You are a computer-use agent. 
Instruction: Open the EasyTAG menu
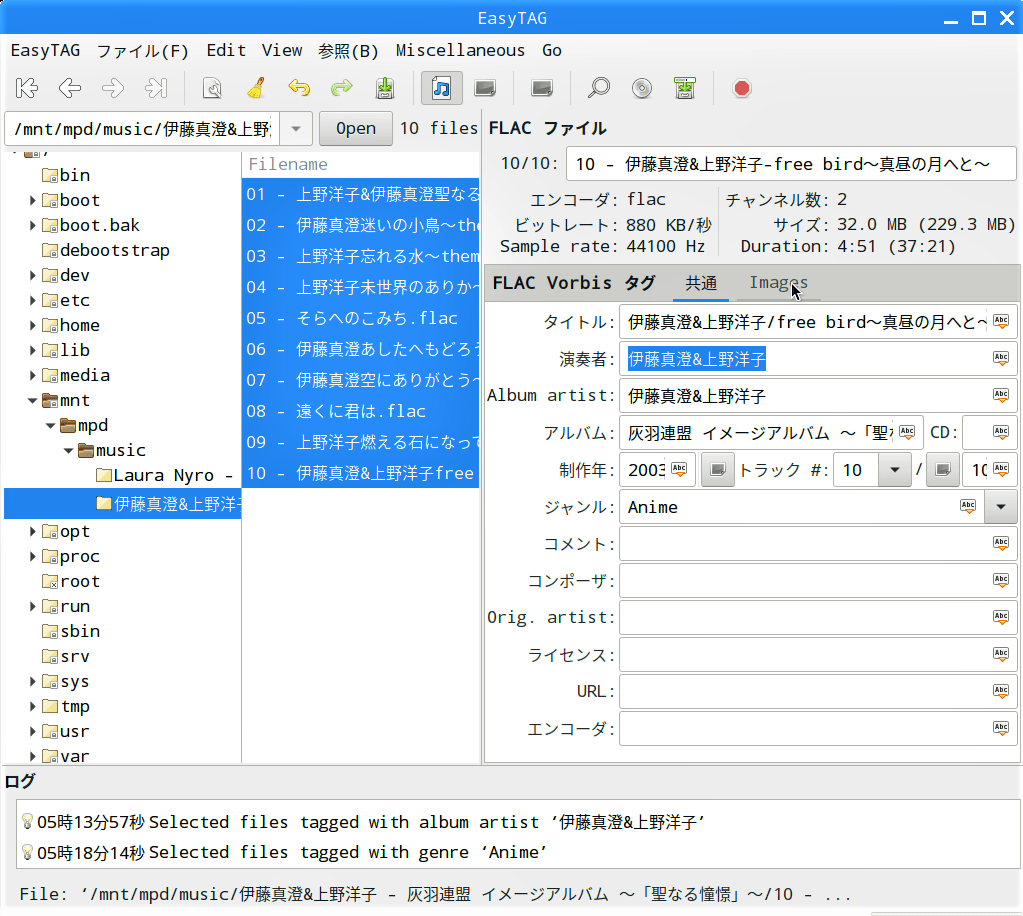[46, 50]
